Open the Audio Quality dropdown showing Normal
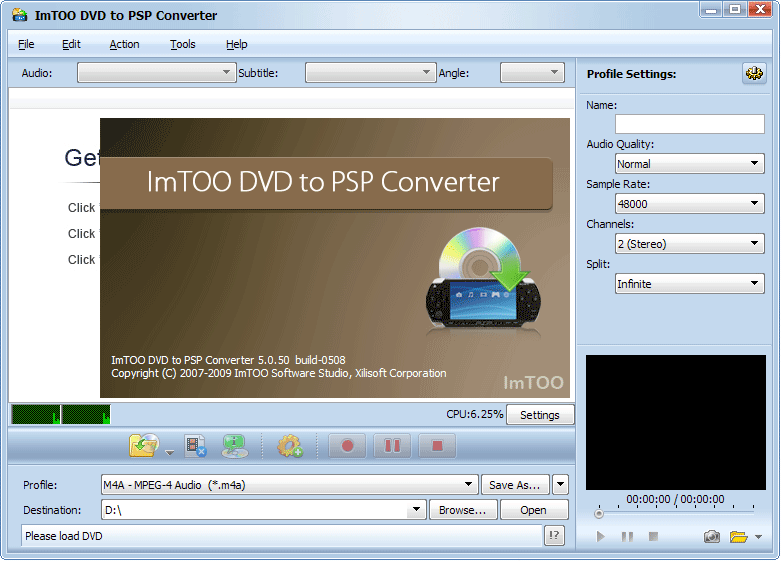 click(689, 163)
